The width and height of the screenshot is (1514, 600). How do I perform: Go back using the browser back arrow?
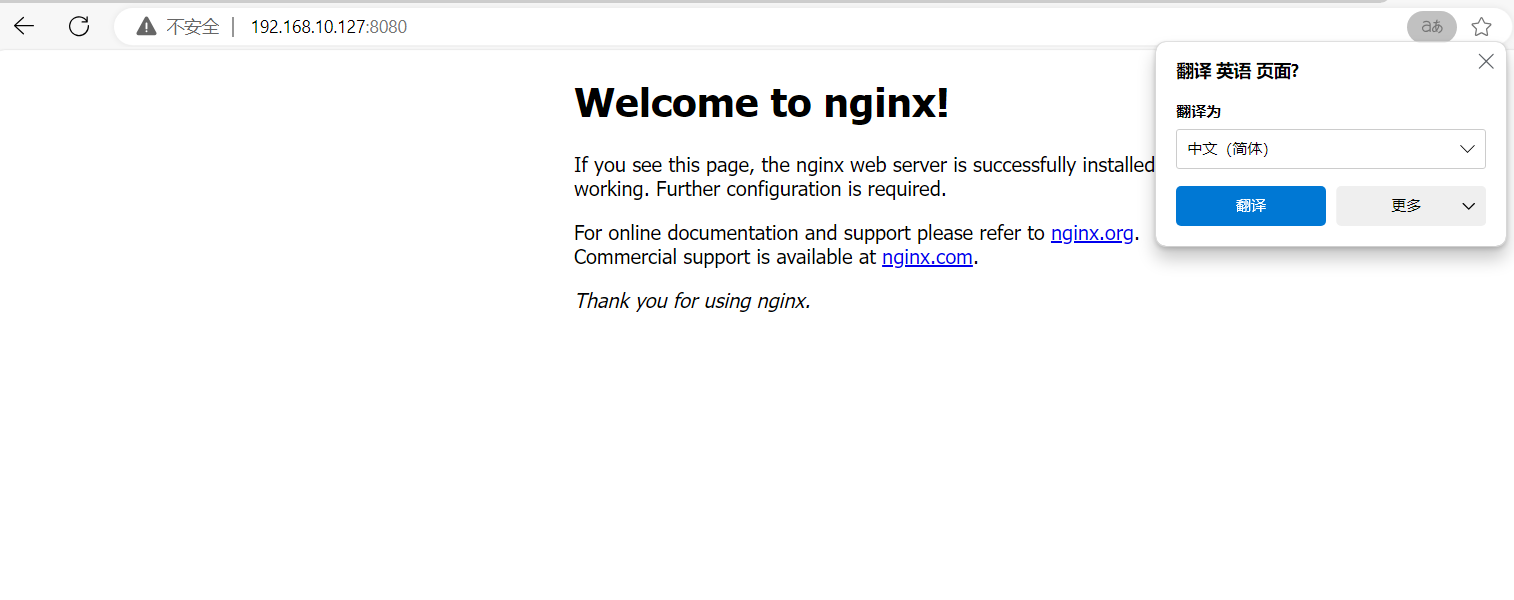tap(24, 27)
